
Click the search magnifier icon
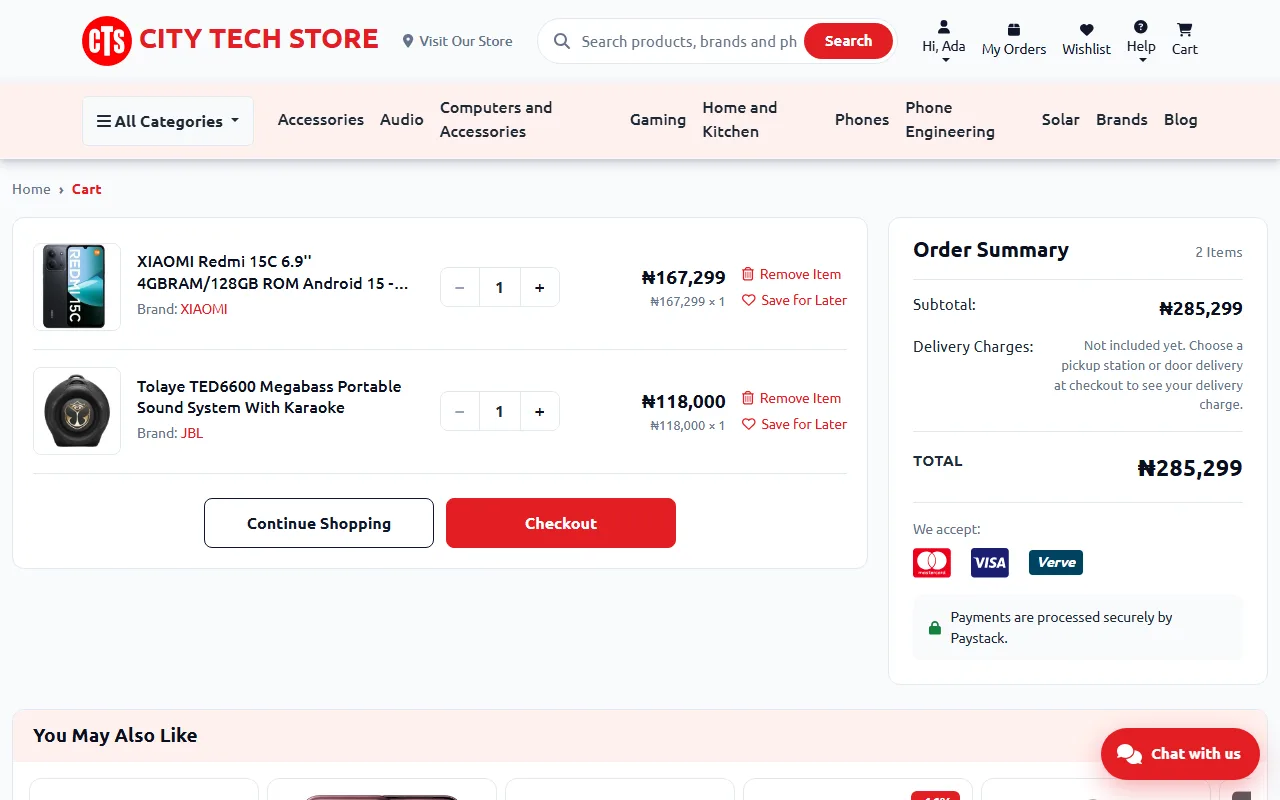coord(562,41)
